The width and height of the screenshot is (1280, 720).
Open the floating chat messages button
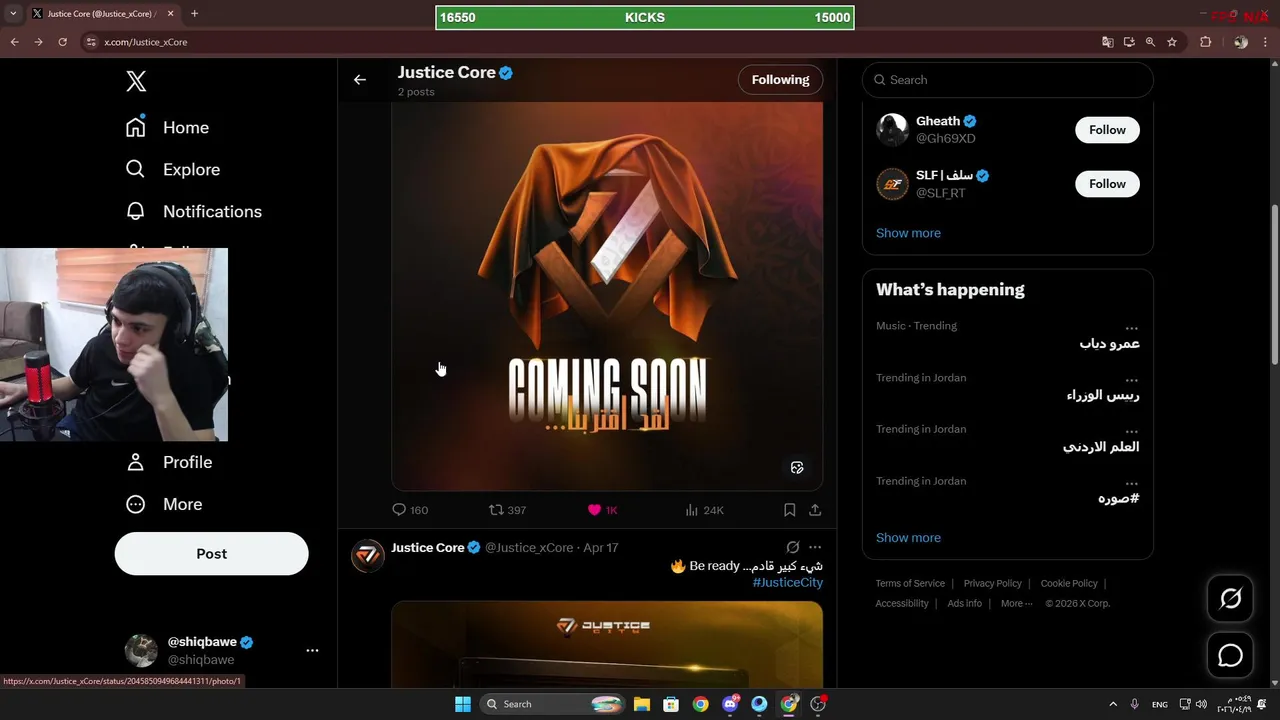pyautogui.click(x=1230, y=656)
